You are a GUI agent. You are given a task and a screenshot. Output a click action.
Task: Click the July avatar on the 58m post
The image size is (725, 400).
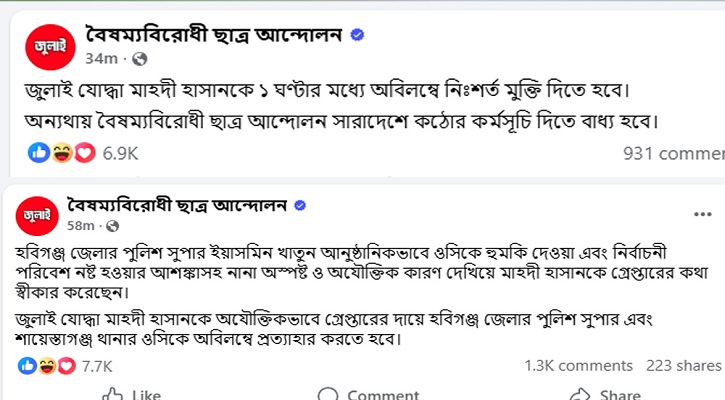(37, 215)
